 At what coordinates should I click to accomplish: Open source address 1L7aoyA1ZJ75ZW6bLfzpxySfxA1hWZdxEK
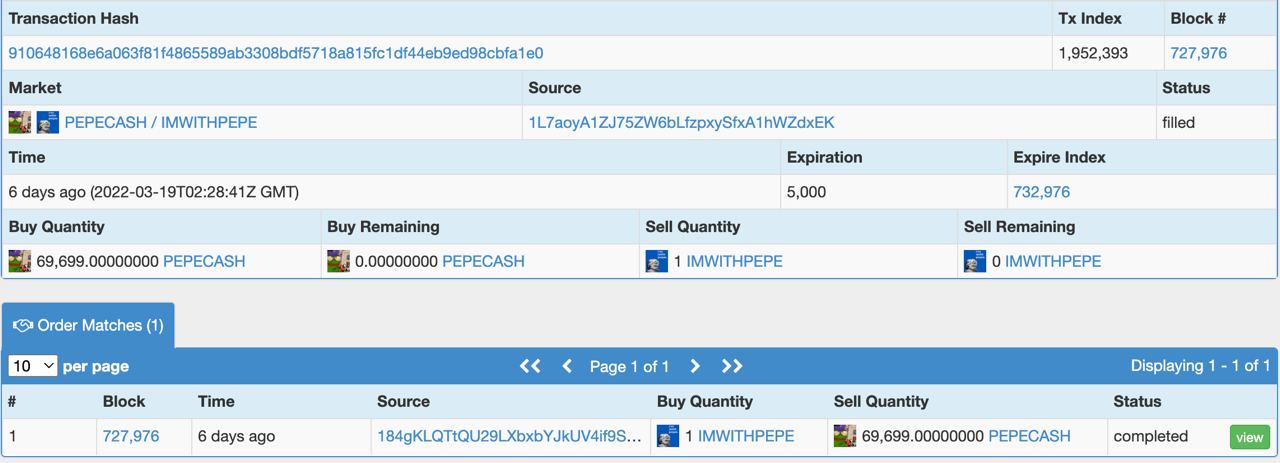(x=681, y=122)
